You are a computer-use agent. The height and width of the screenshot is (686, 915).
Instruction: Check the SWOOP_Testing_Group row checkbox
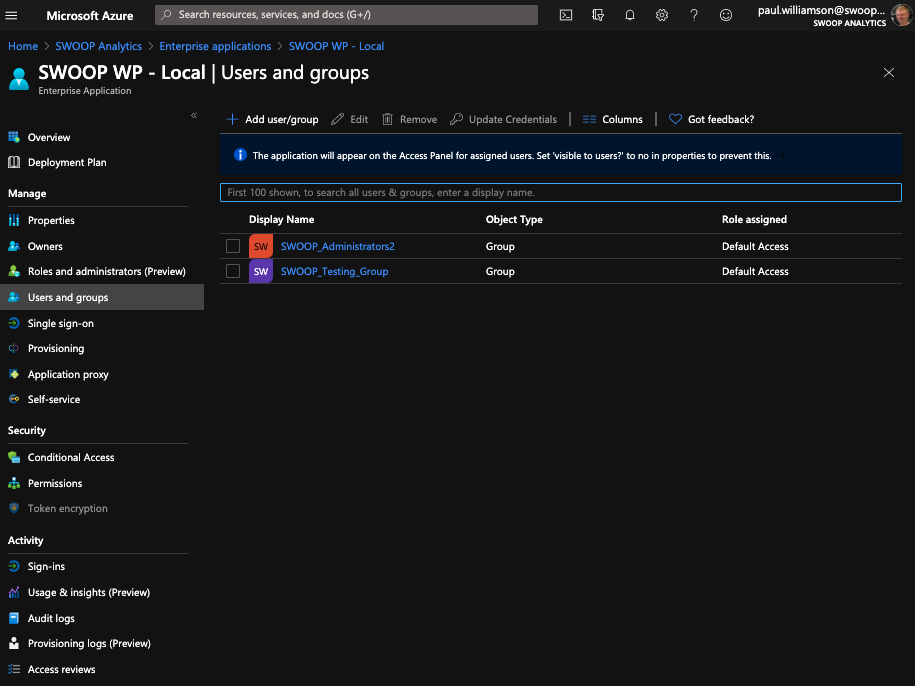tap(233, 271)
